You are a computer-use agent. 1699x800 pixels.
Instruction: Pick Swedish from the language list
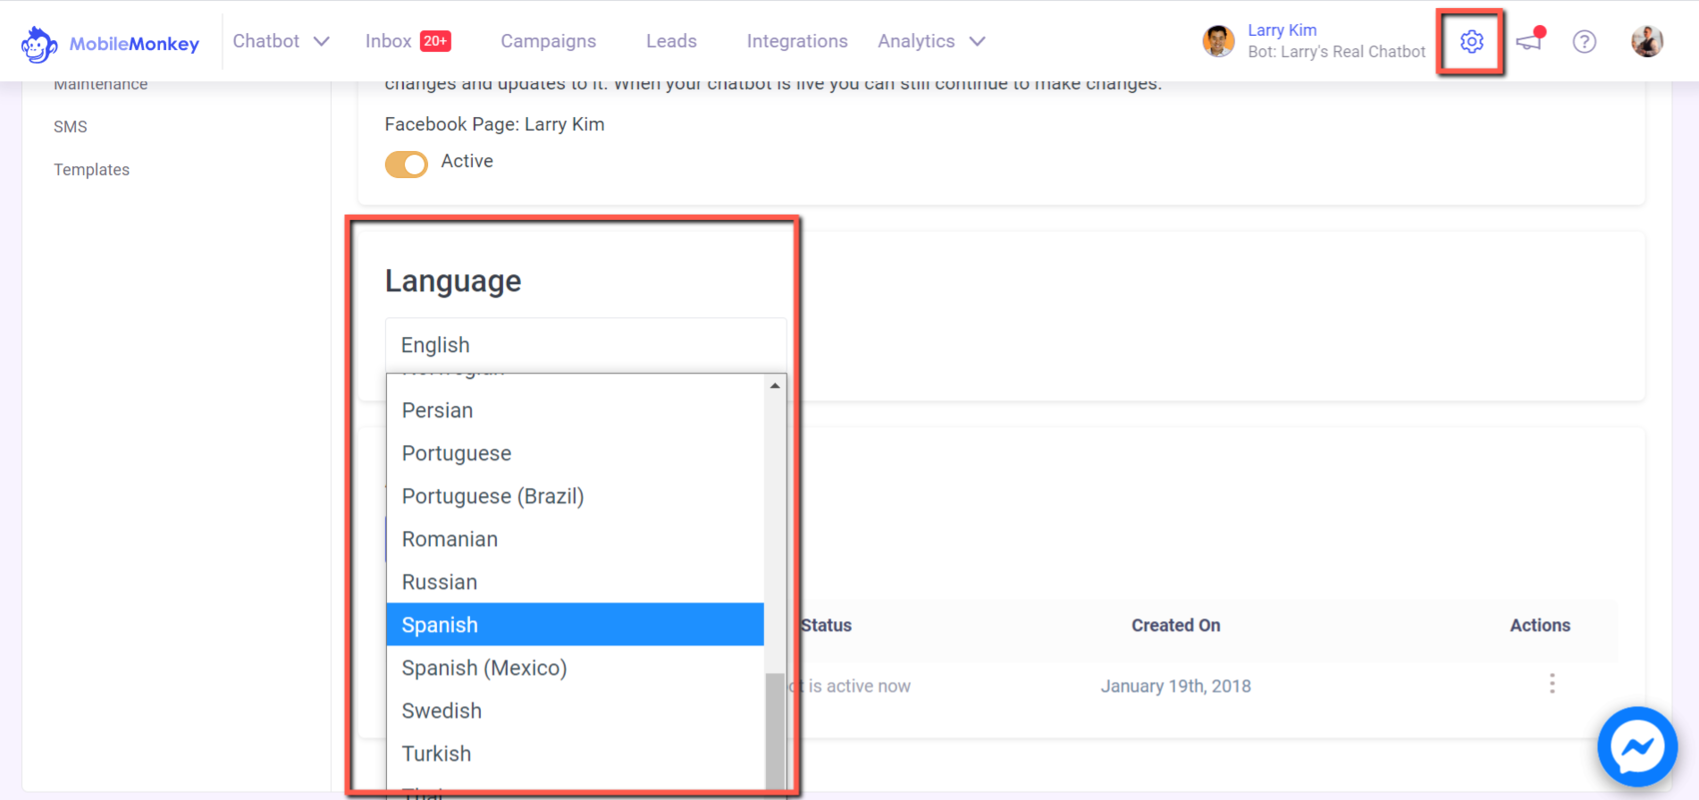coord(575,710)
